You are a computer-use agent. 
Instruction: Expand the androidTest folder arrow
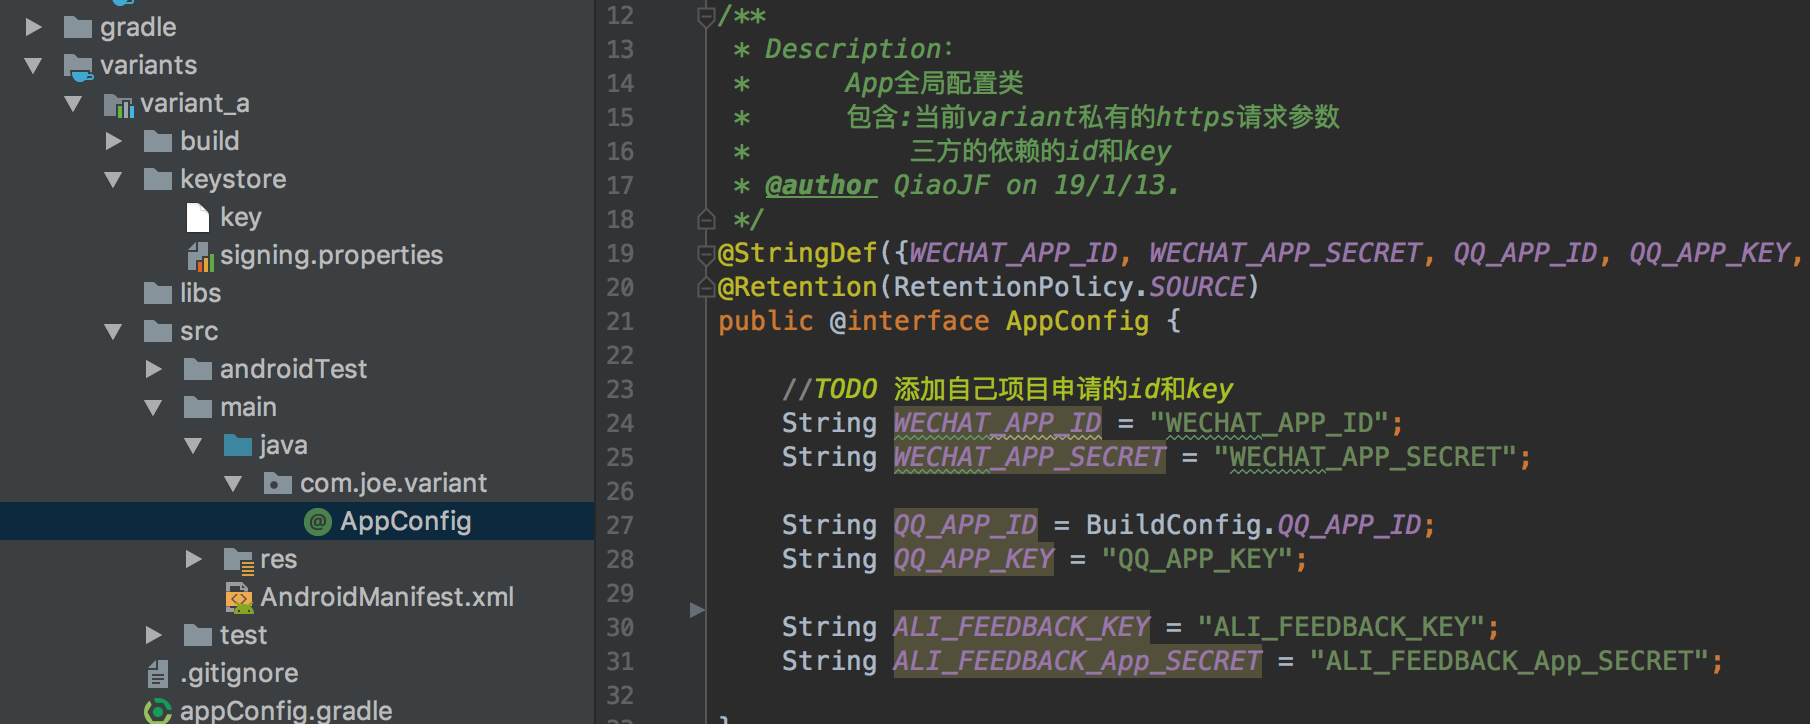[153, 369]
